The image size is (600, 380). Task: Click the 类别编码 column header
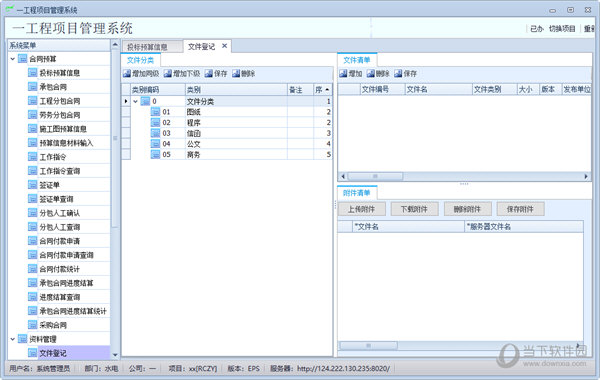[x=158, y=90]
